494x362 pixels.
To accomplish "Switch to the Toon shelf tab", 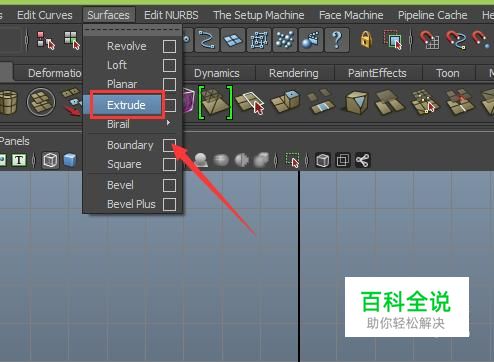I will 448,73.
